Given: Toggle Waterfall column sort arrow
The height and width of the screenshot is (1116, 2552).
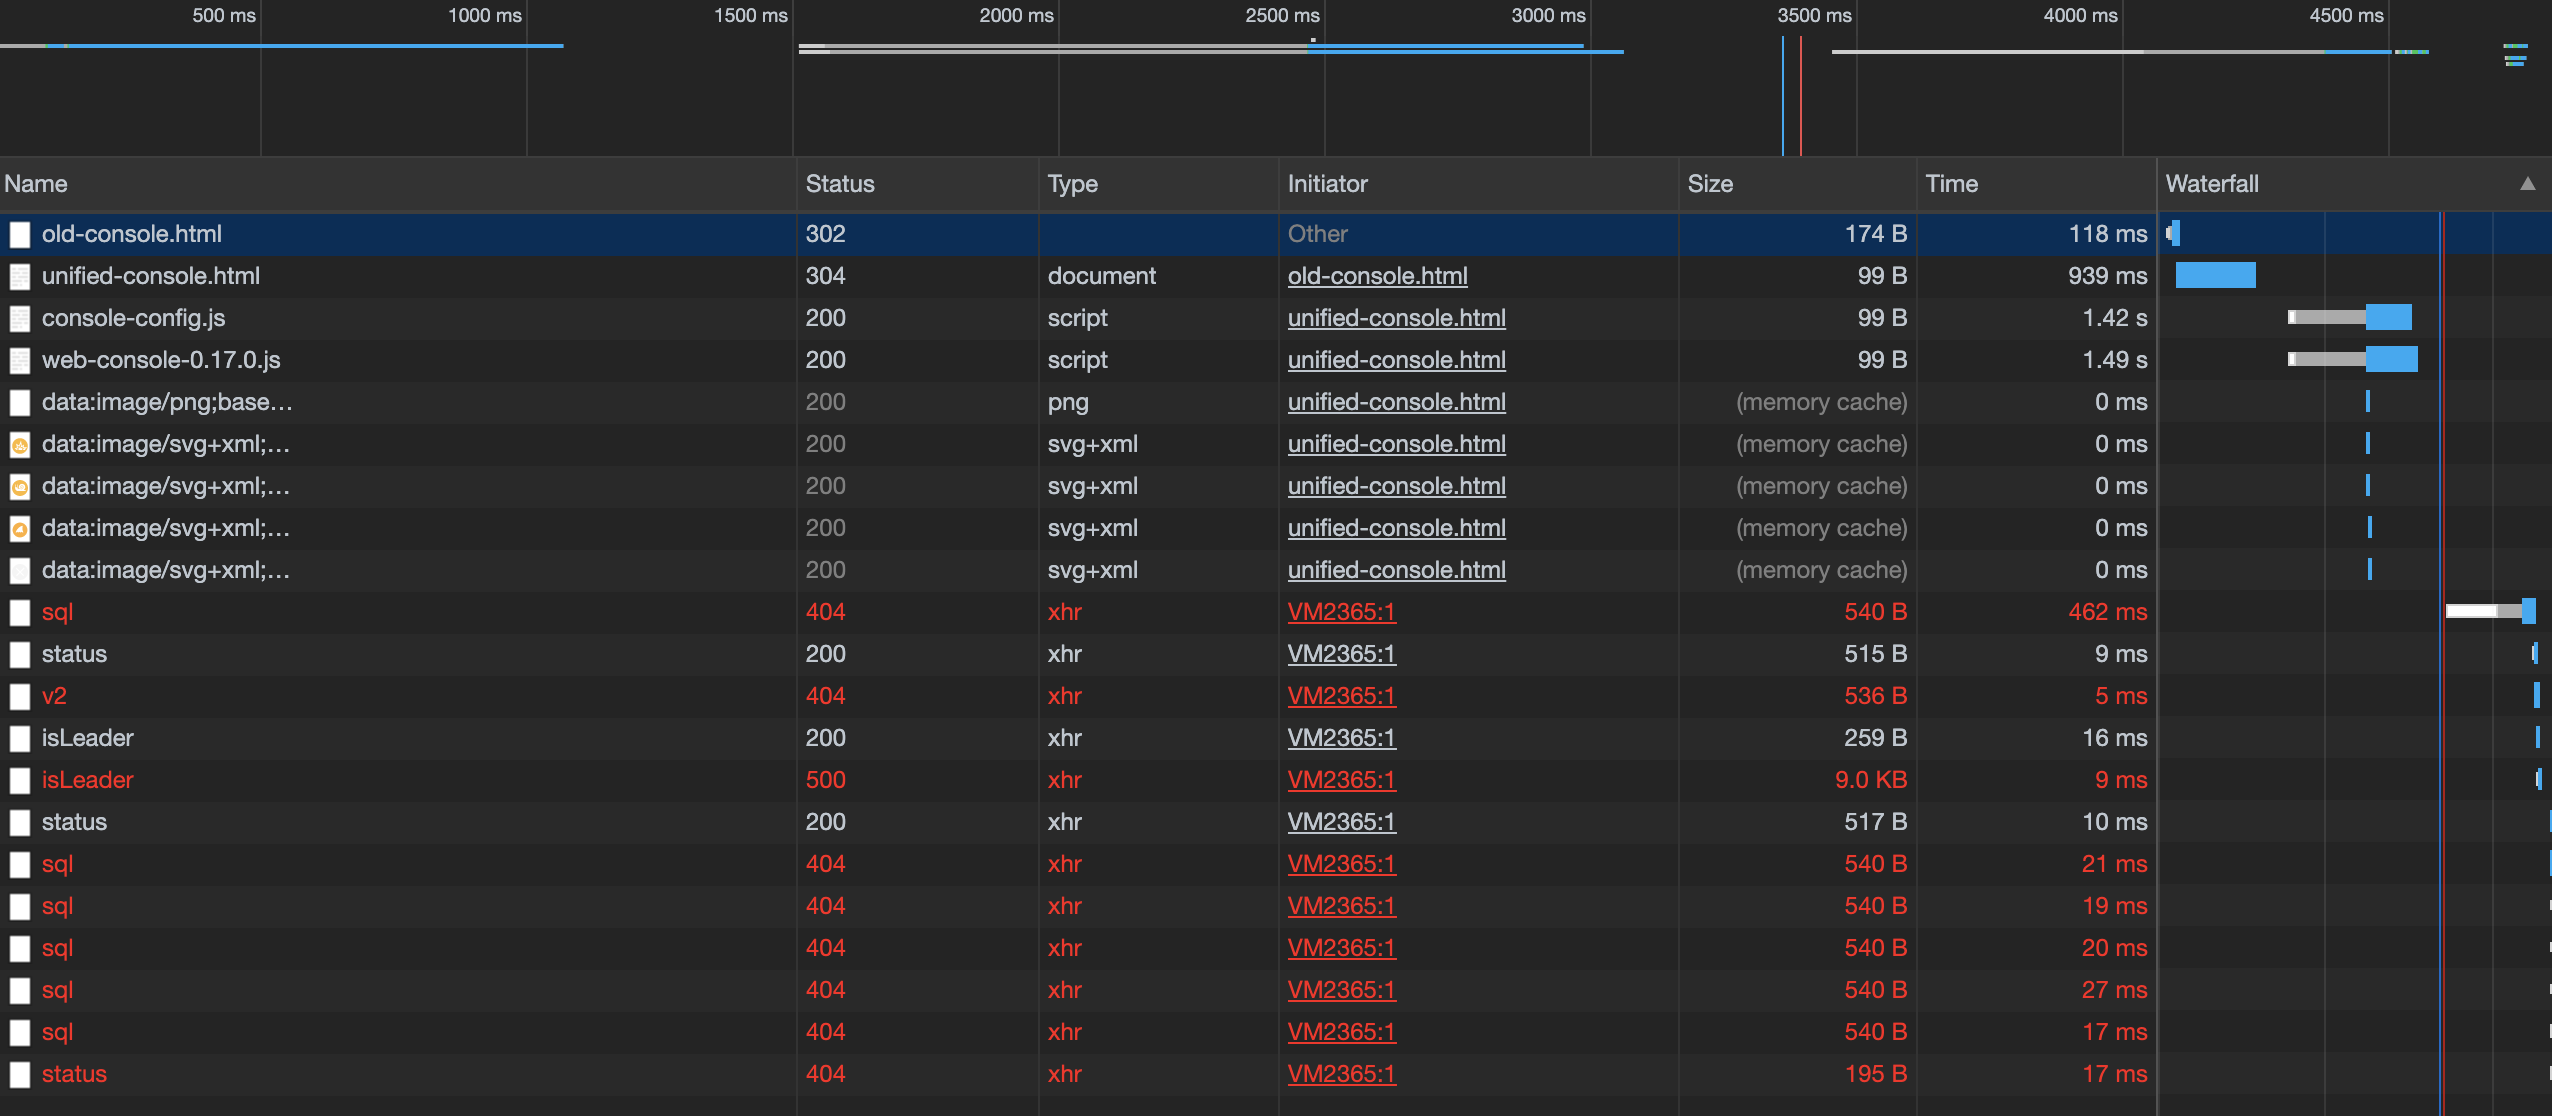Looking at the screenshot, I should 2527,184.
